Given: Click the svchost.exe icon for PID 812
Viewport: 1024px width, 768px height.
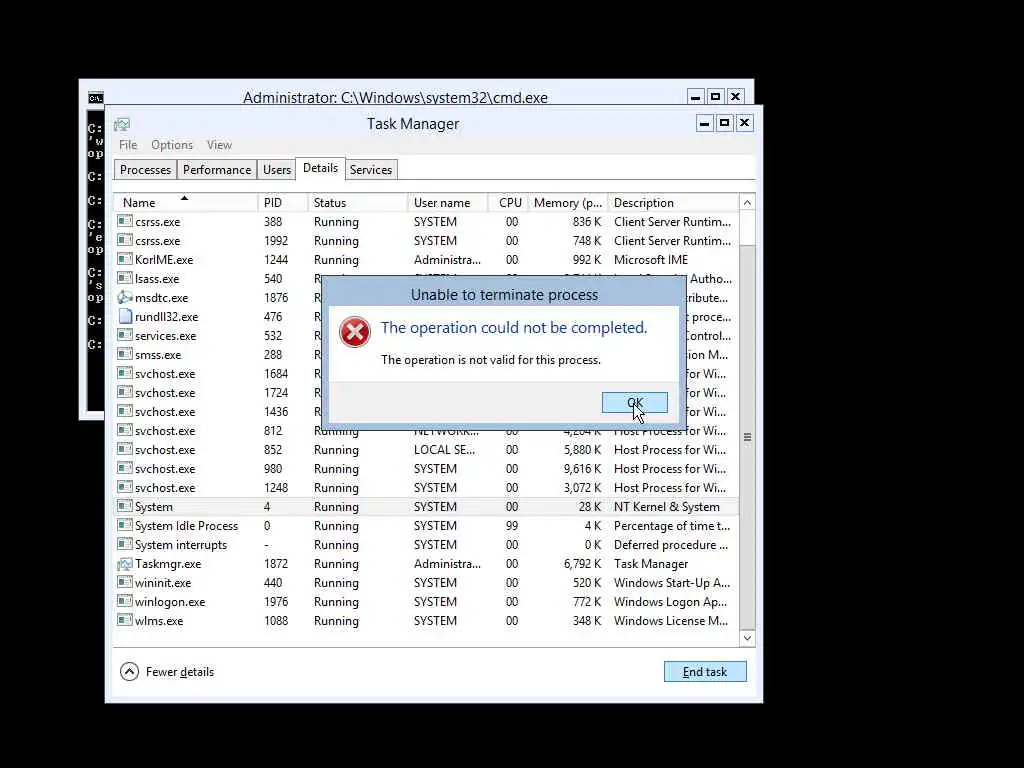Looking at the screenshot, I should (125, 430).
